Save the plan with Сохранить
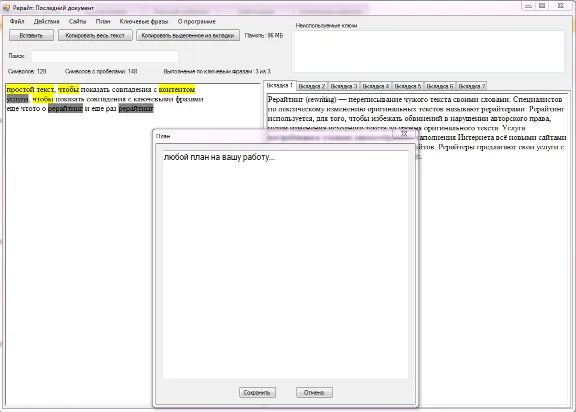 click(x=257, y=393)
